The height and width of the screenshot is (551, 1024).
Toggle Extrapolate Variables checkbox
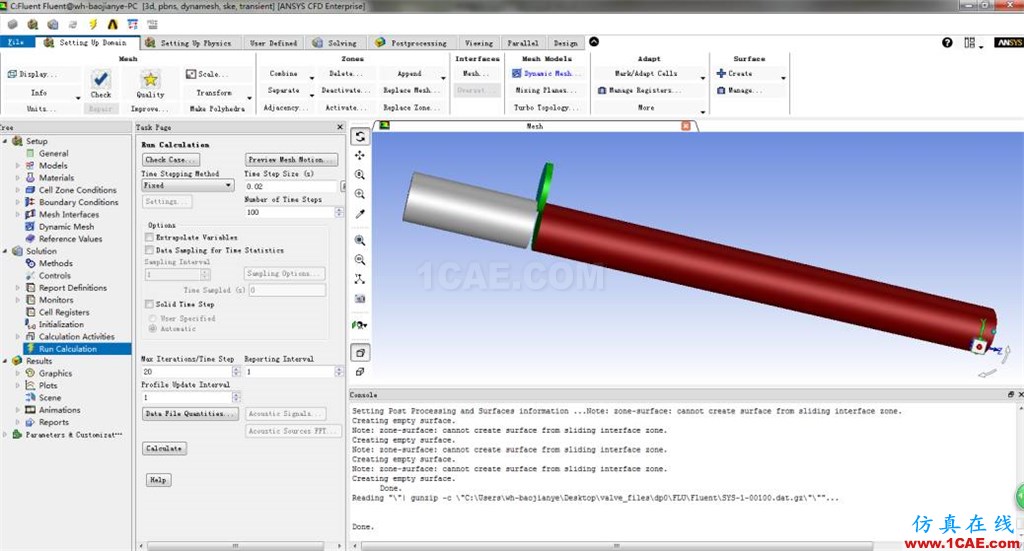click(x=150, y=238)
